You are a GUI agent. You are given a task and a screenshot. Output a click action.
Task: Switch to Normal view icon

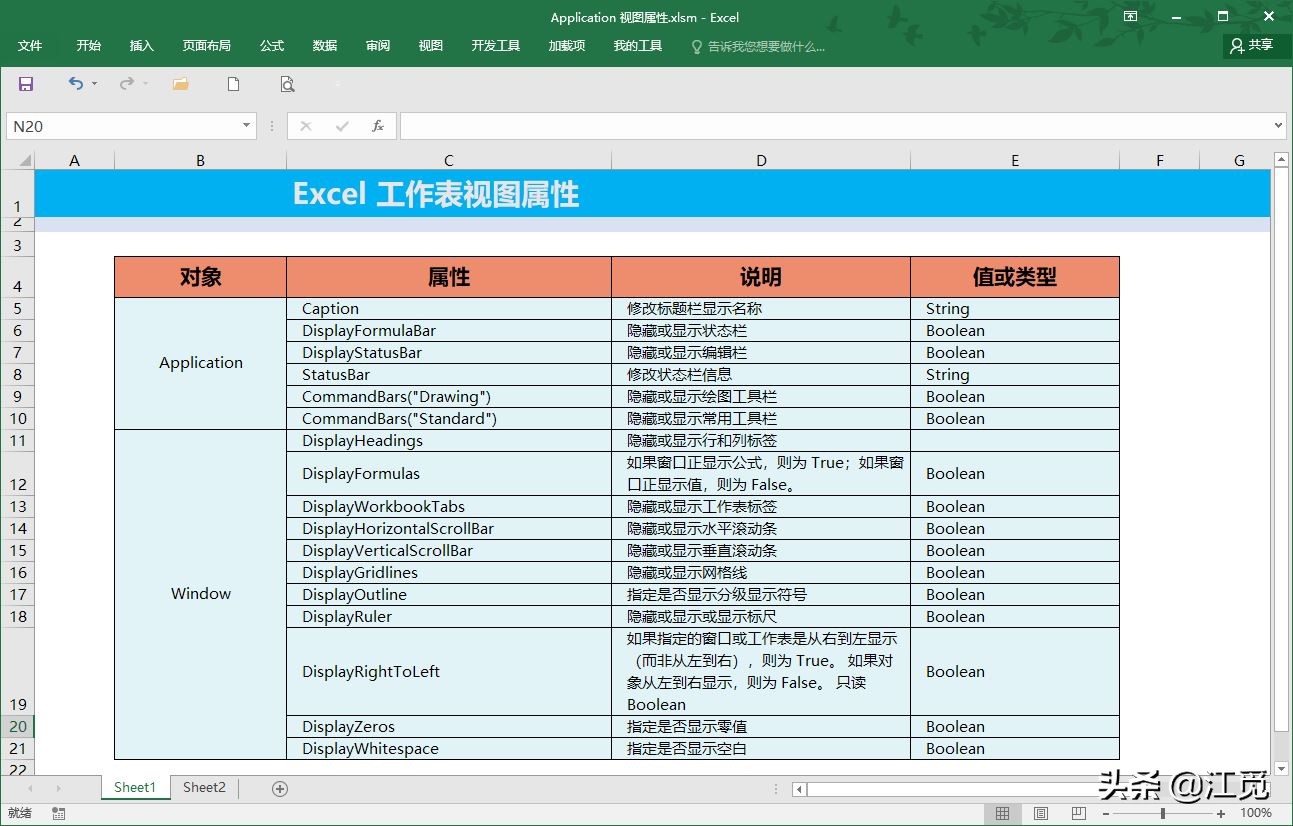(1002, 814)
